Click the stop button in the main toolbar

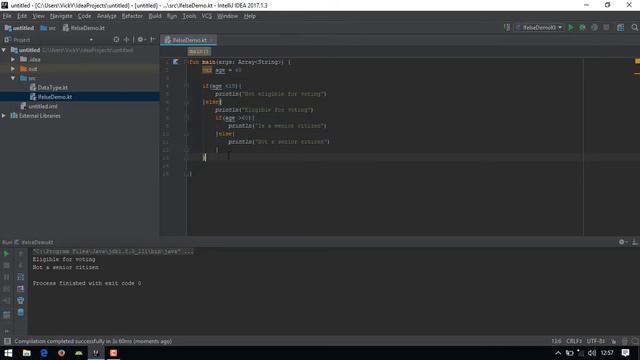(606, 27)
